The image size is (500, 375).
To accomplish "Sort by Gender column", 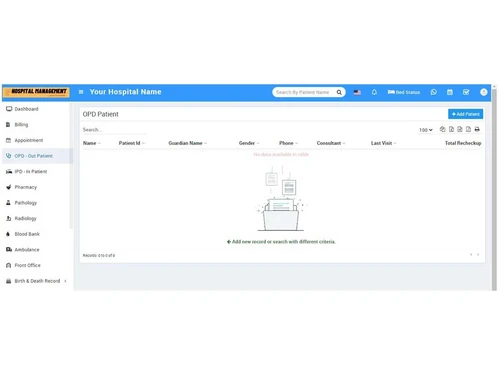I will tap(249, 143).
